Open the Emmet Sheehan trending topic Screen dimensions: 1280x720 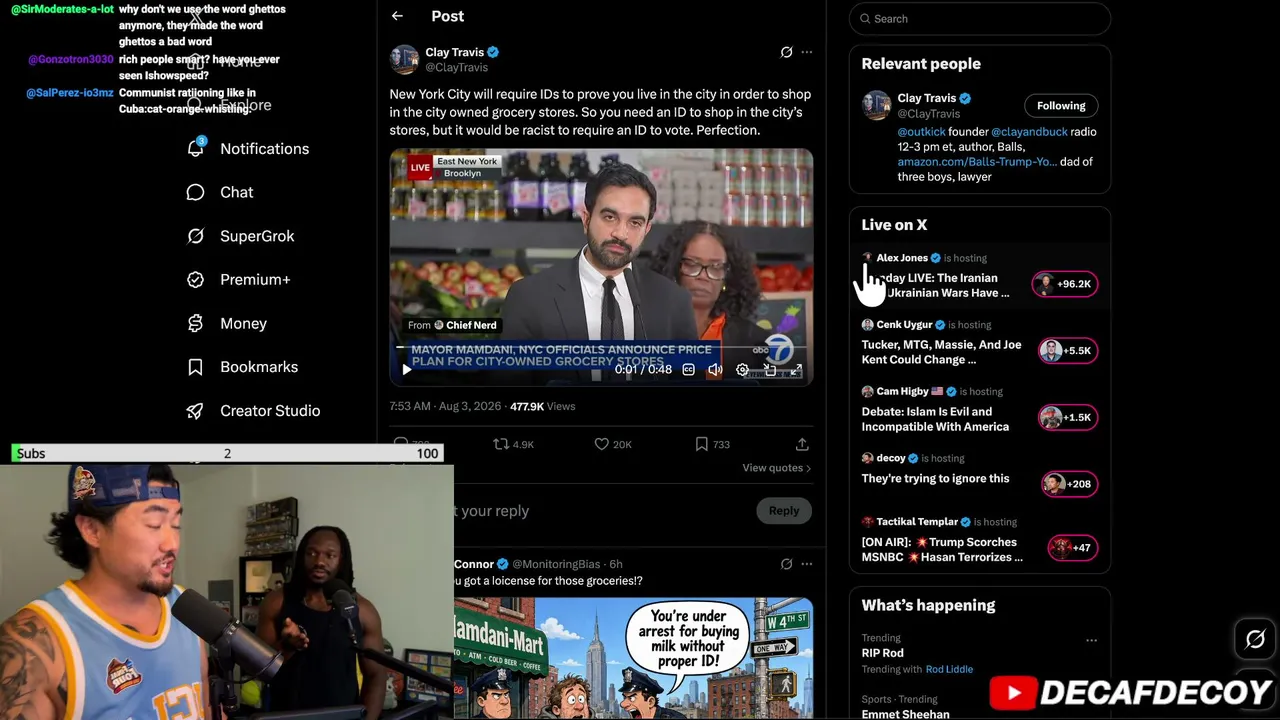905,714
